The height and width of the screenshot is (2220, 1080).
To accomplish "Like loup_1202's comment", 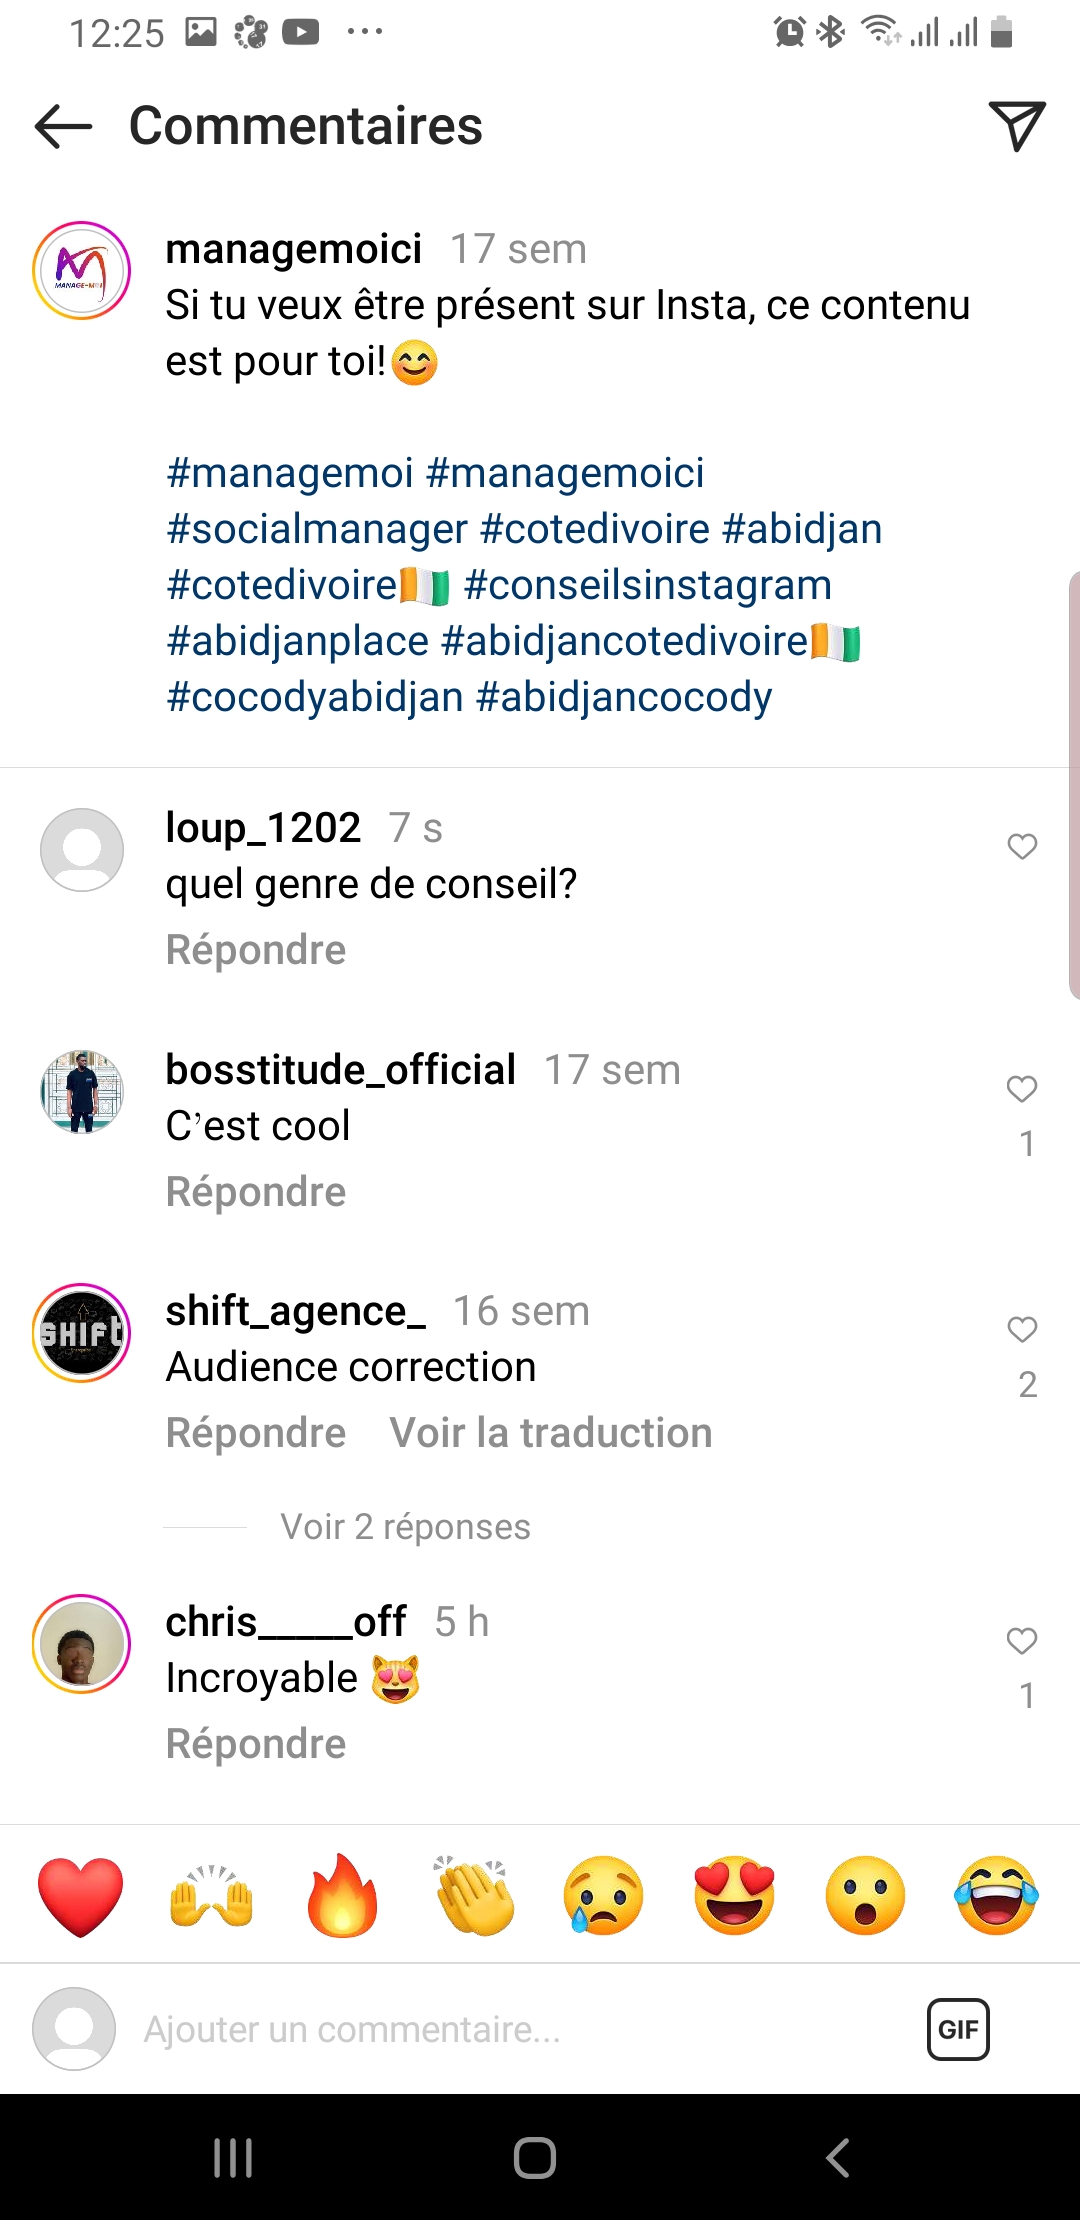I will (x=1021, y=847).
